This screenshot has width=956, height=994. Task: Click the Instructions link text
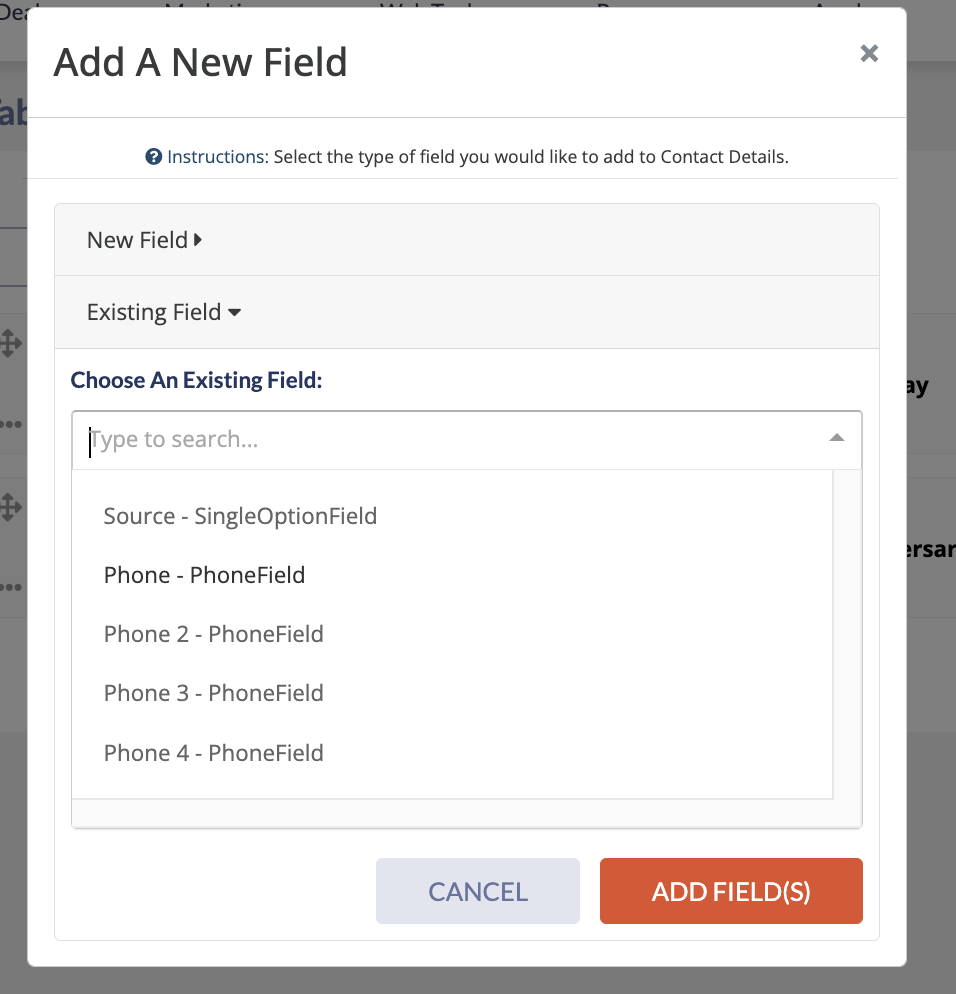pyautogui.click(x=217, y=157)
